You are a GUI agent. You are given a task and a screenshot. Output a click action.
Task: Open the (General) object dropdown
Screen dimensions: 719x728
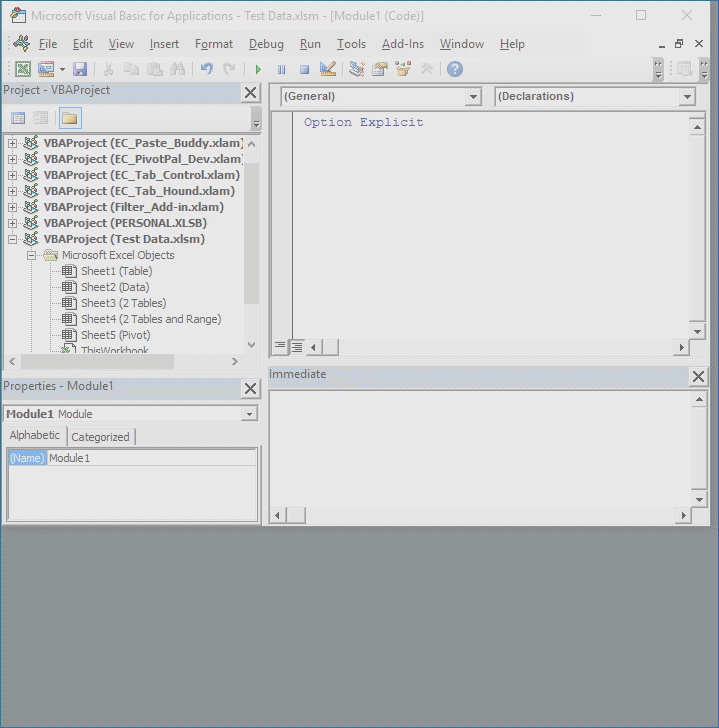tap(473, 97)
